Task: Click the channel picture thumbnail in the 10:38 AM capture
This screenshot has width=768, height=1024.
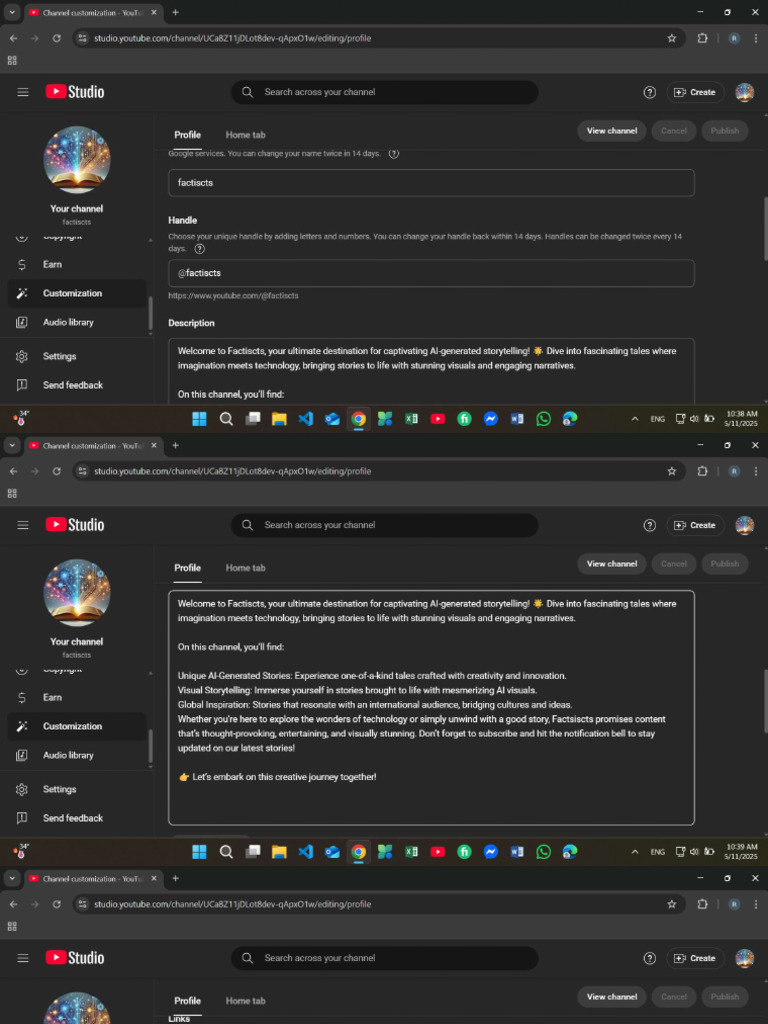Action: coord(76,160)
